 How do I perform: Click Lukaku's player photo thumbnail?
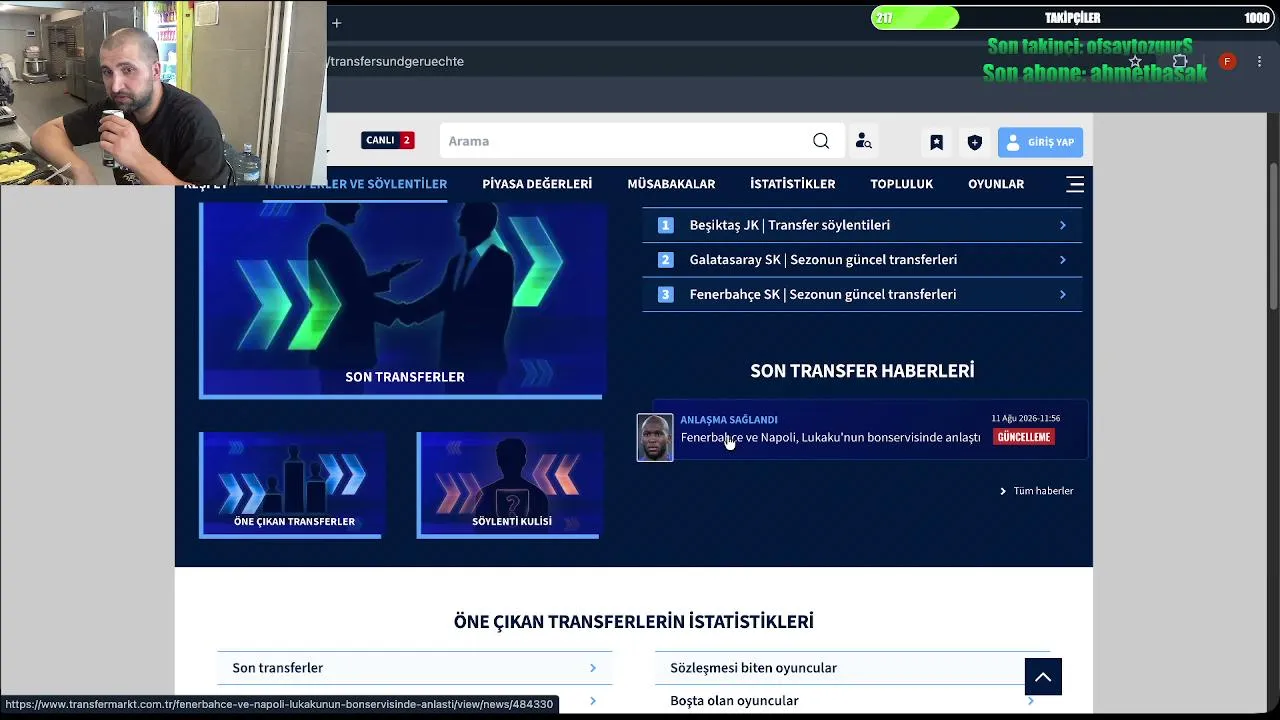[655, 438]
